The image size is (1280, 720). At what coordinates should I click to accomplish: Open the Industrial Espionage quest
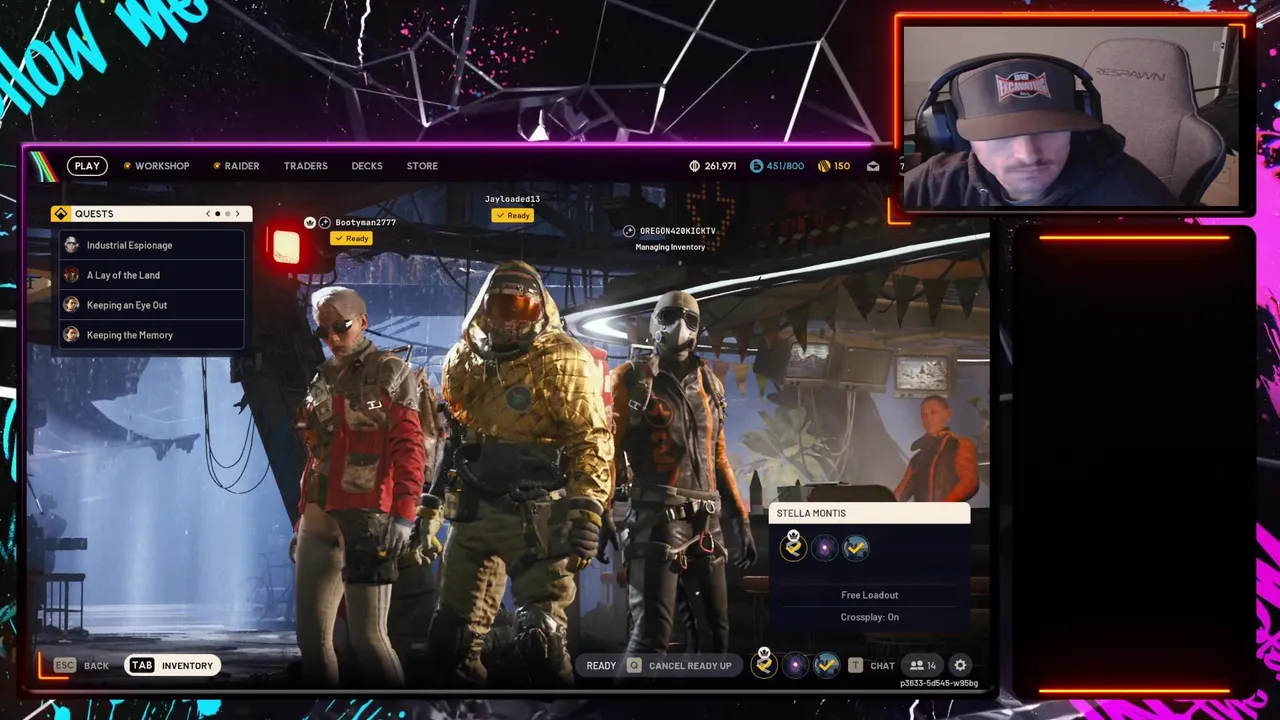coord(150,245)
